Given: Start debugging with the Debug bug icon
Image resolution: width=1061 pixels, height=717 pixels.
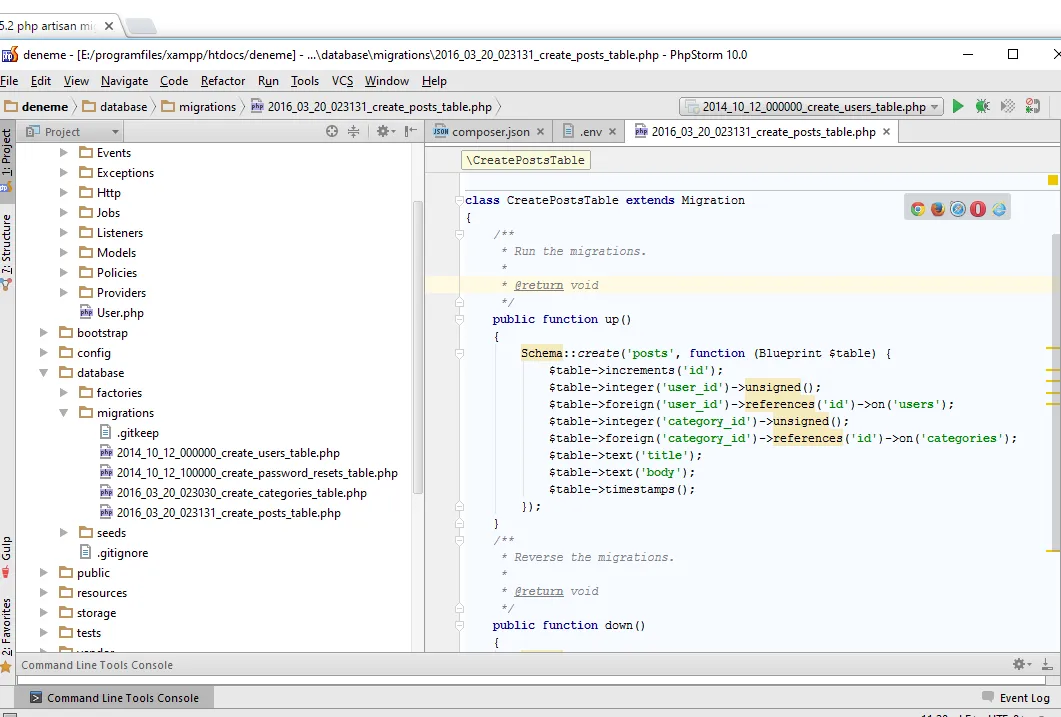Looking at the screenshot, I should [x=983, y=106].
